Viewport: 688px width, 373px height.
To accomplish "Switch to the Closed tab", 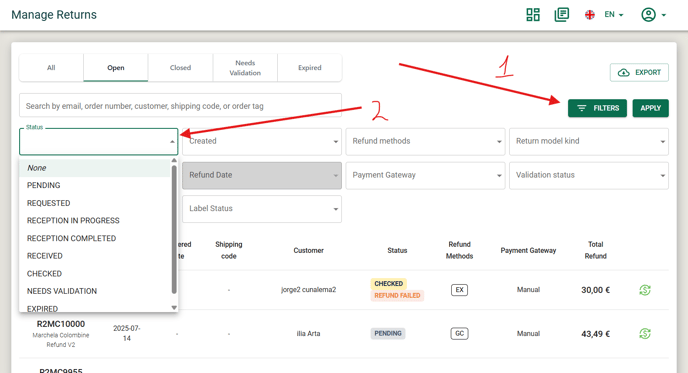I will [180, 68].
